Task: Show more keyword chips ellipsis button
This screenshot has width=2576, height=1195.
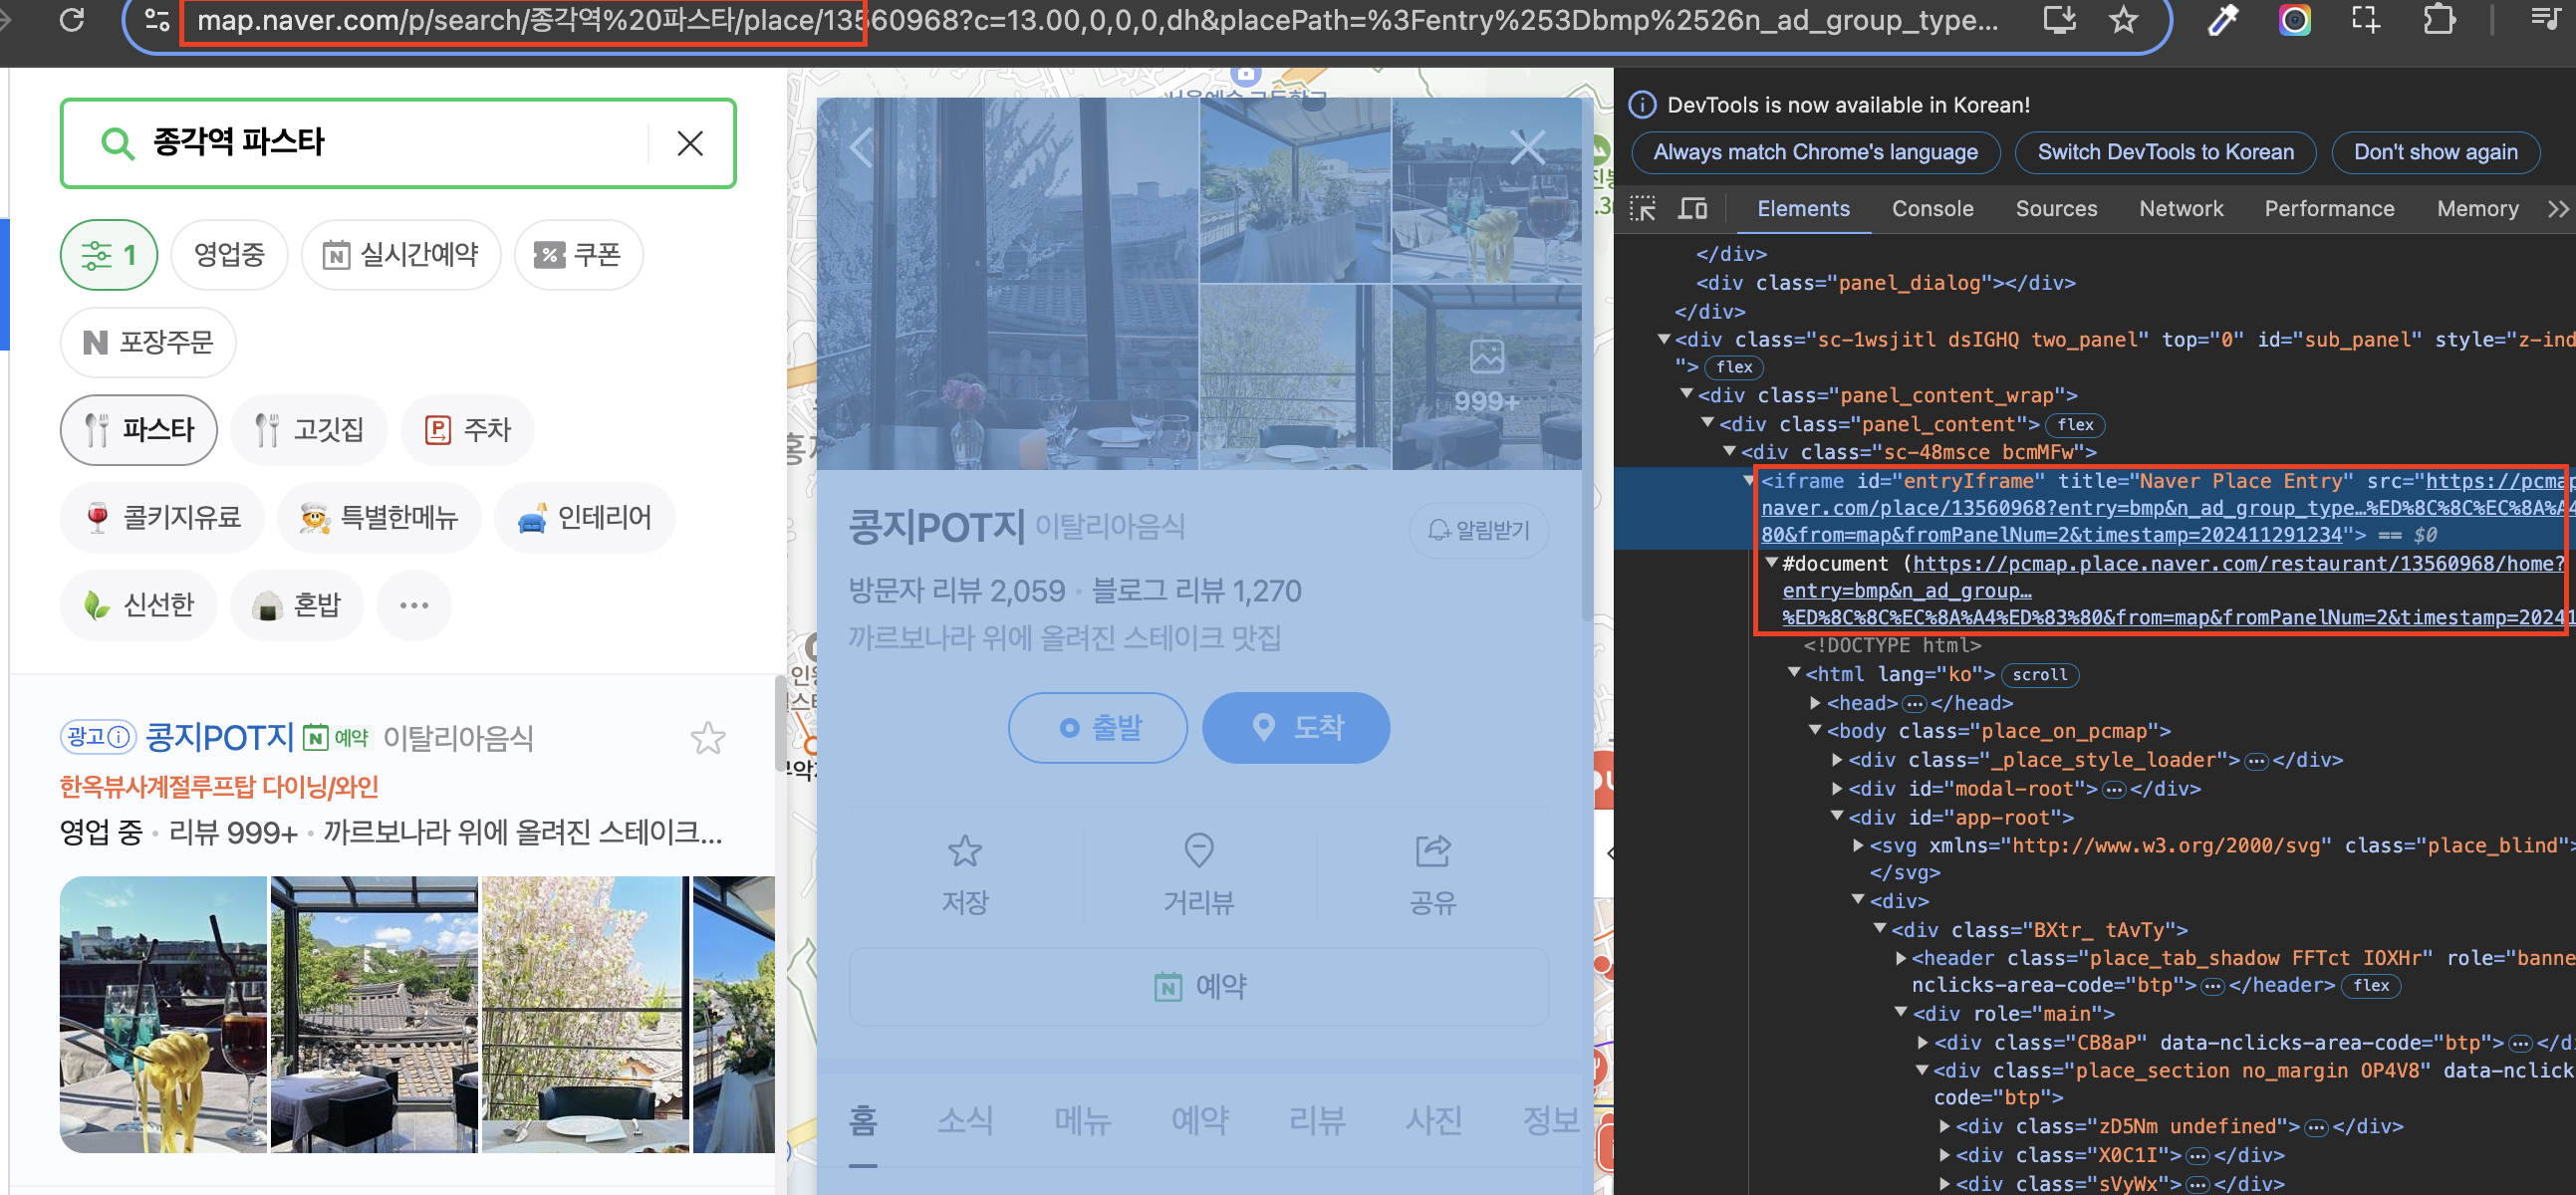Action: [x=414, y=605]
